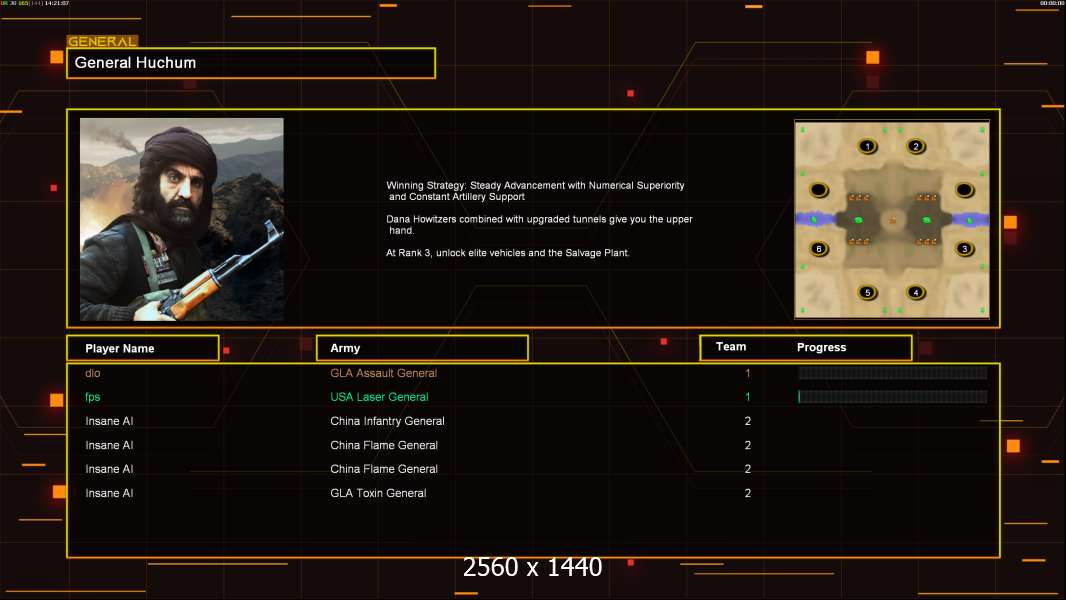Click player name "fps"
The image size is (1066, 600).
[92, 397]
